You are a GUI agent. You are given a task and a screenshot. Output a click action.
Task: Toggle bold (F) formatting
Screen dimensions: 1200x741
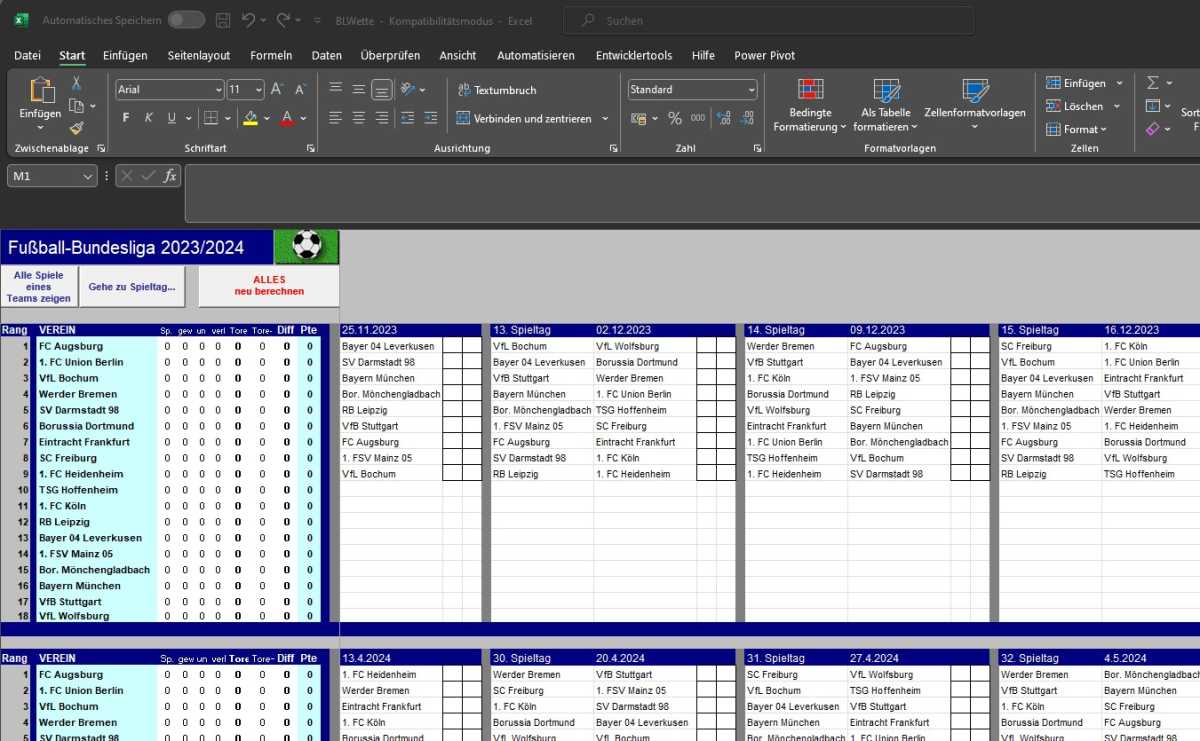pyautogui.click(x=126, y=118)
